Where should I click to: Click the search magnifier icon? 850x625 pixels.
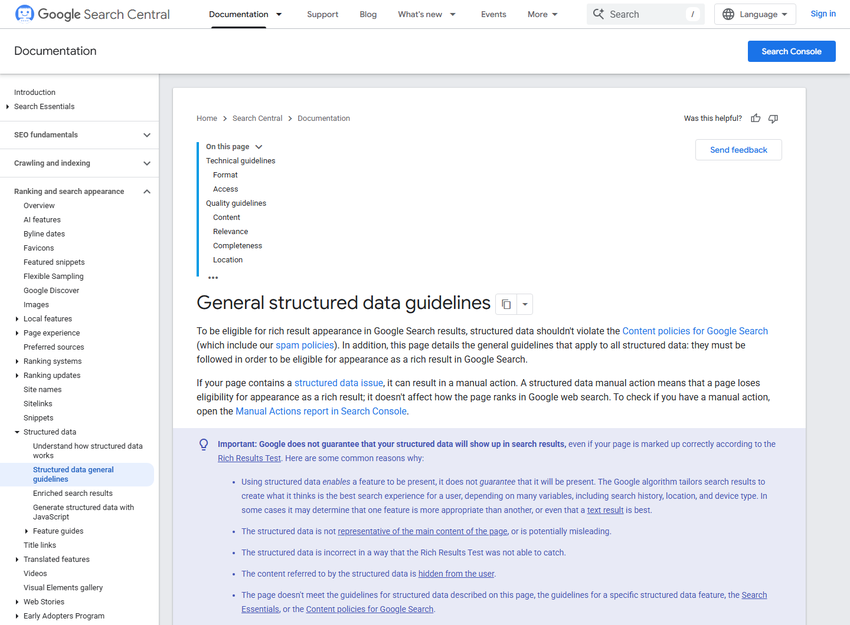598,14
